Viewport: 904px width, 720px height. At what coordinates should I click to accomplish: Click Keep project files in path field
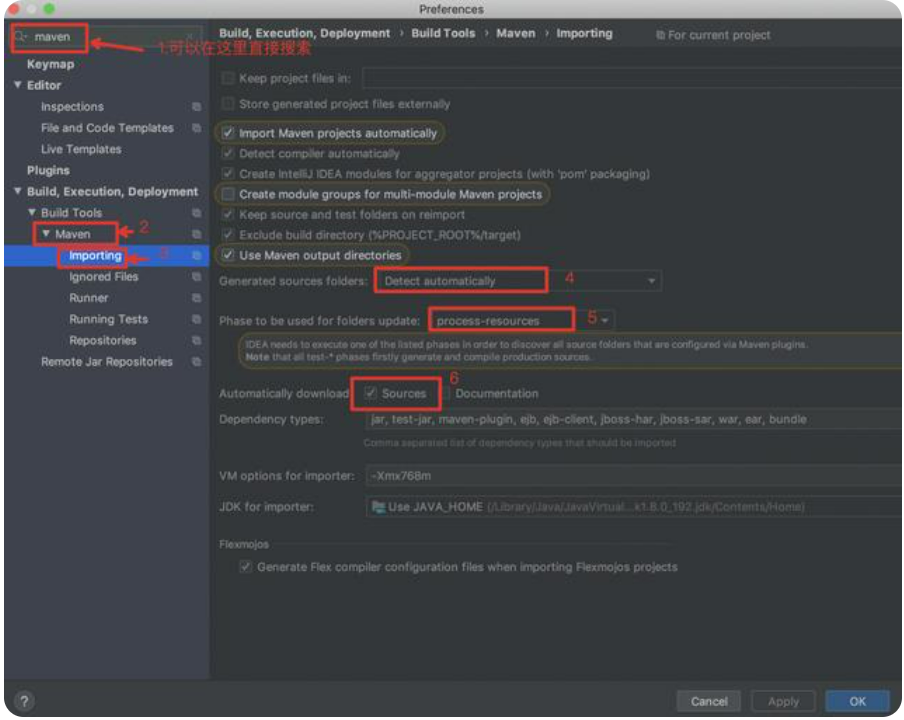pyautogui.click(x=632, y=78)
